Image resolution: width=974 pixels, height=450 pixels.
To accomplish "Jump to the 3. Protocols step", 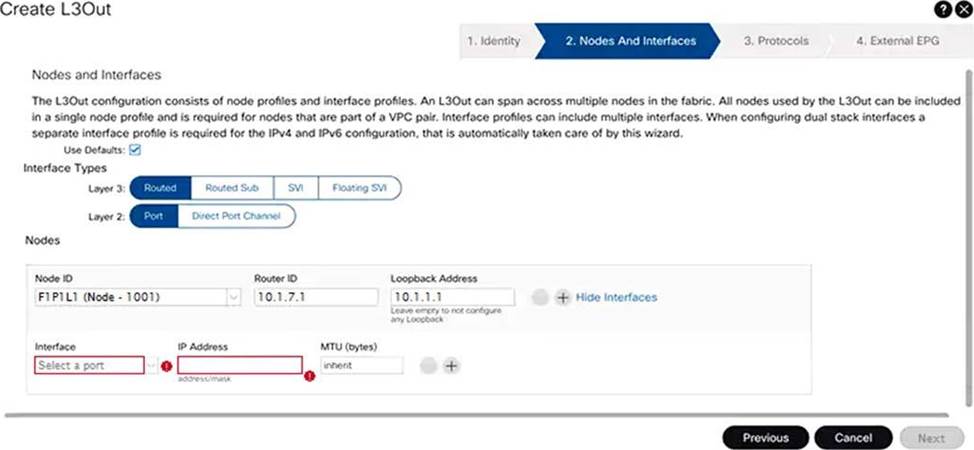I will pos(775,41).
